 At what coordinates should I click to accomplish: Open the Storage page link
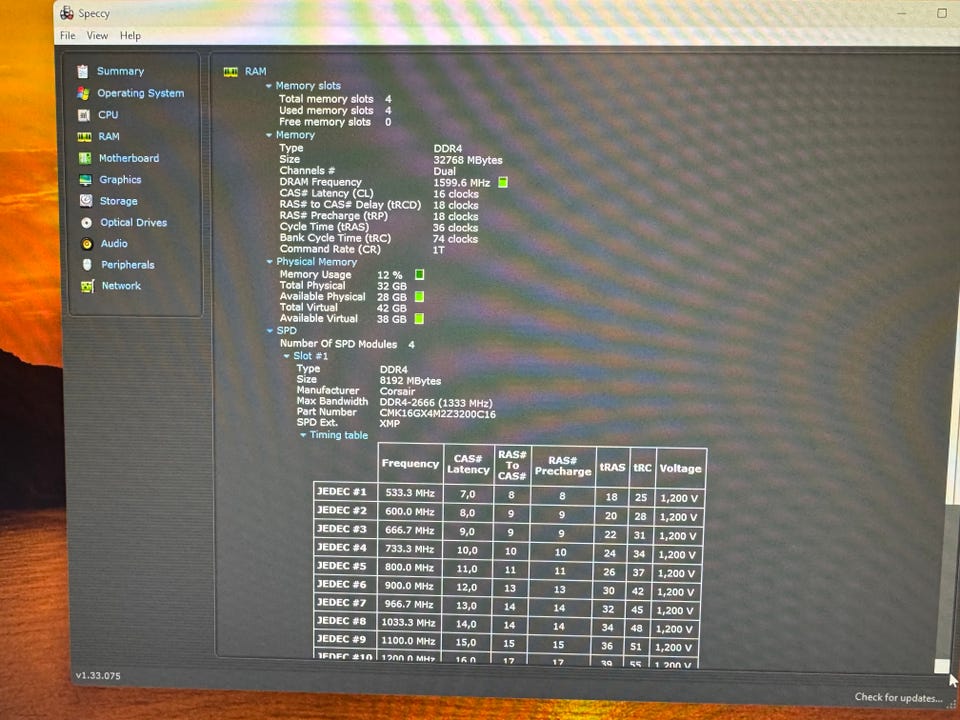tap(119, 201)
